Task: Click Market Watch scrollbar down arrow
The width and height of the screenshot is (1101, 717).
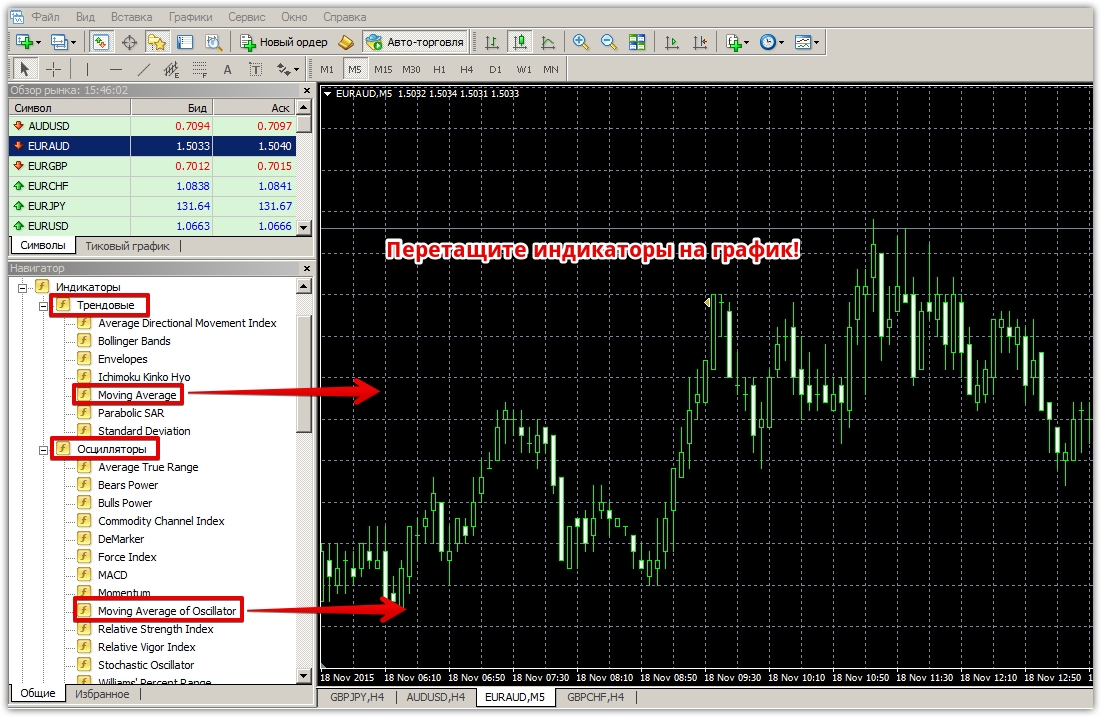Action: tap(304, 228)
